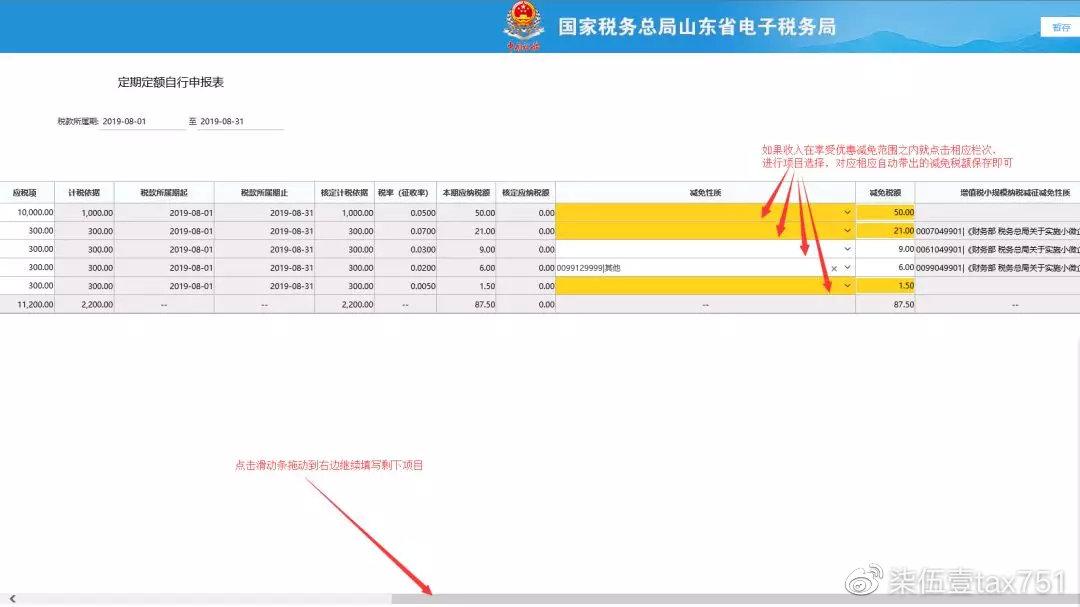Click the 减免税额 field showing 6.00
Screen dimensions: 1080x607
pos(885,268)
